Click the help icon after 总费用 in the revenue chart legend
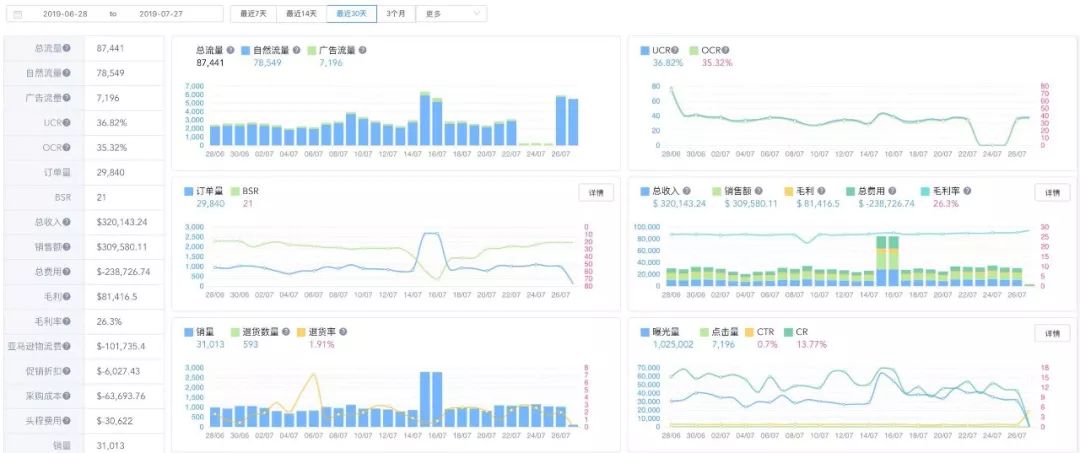The image size is (1080, 453). click(x=892, y=191)
